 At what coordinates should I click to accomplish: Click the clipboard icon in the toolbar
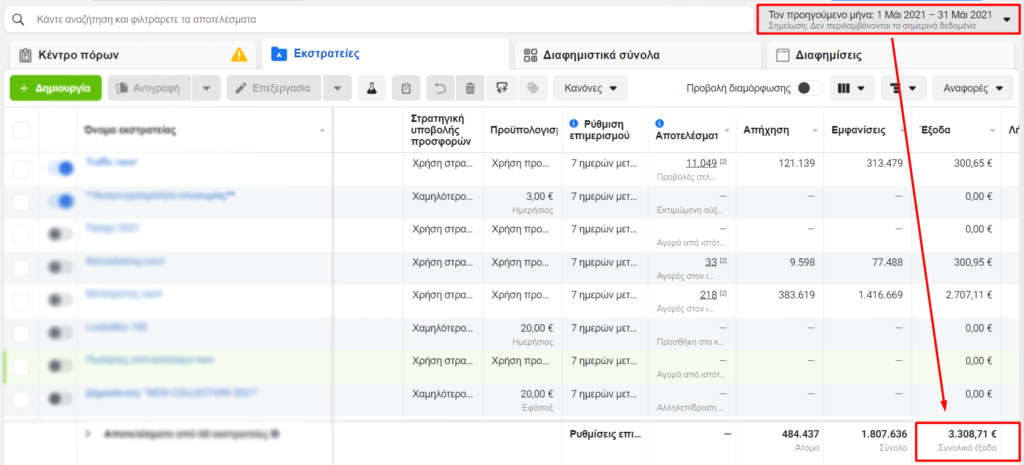(406, 88)
